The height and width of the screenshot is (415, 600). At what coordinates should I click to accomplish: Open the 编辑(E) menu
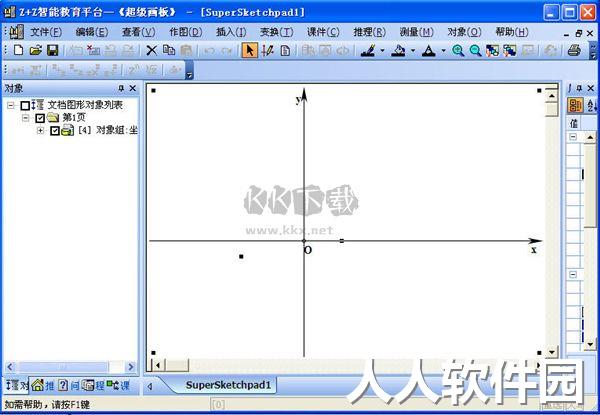coord(92,32)
